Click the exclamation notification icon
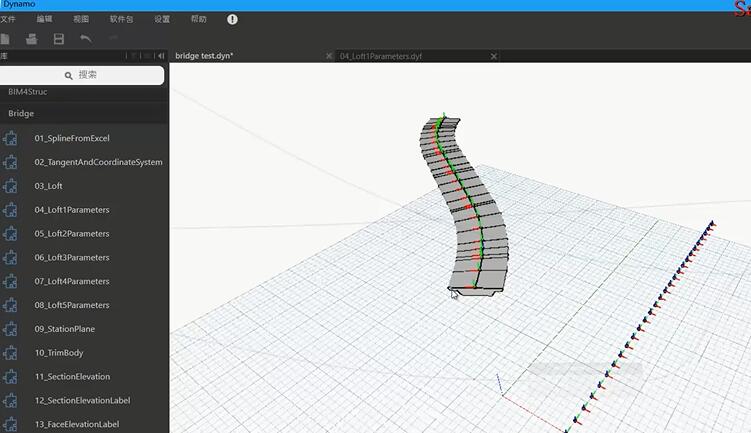Screen dimensions: 751x433 [x=233, y=19]
